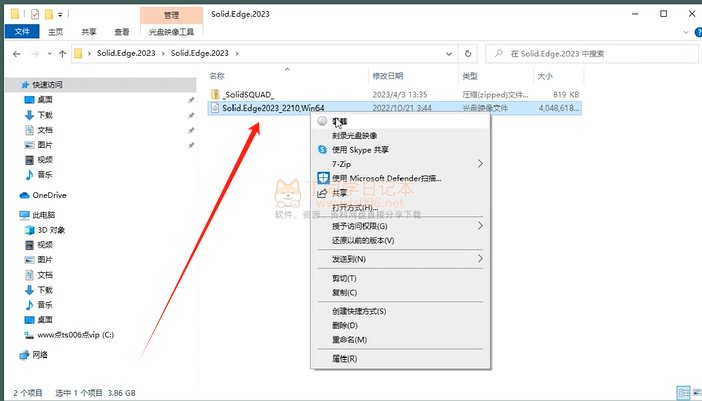The height and width of the screenshot is (401, 702).
Task: Choose 删除(D) in the context menu
Action: [x=401, y=325]
